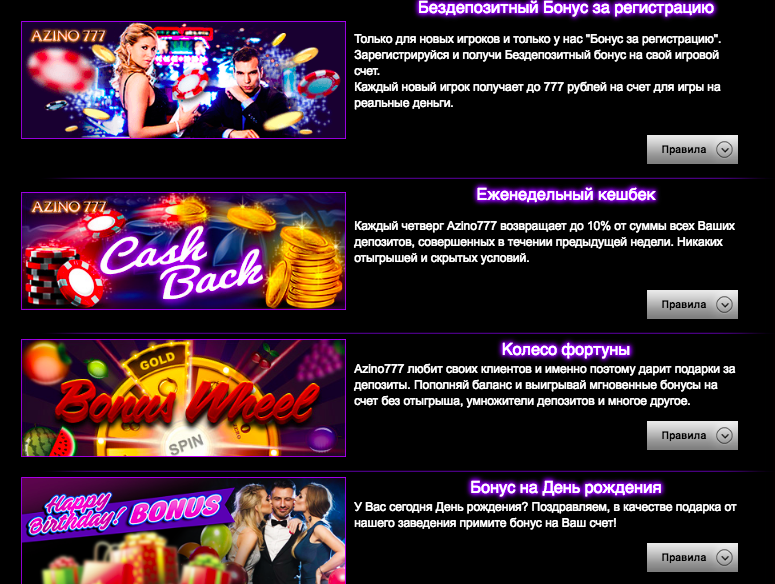Screen dimensions: 775x584
Task: Click the Bonus Wheel banner image
Action: pyautogui.click(x=183, y=398)
